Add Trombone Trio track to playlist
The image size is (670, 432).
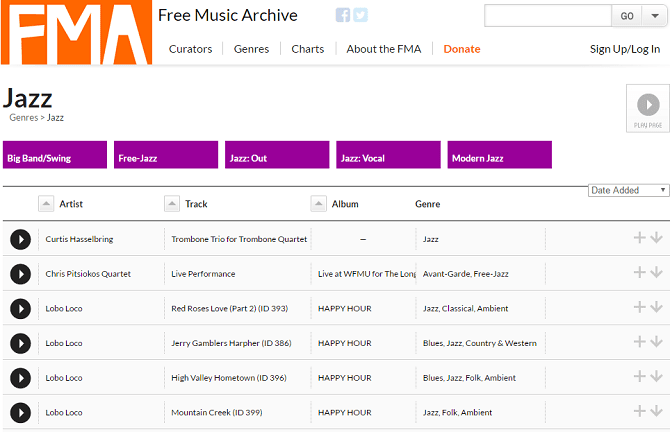click(639, 238)
